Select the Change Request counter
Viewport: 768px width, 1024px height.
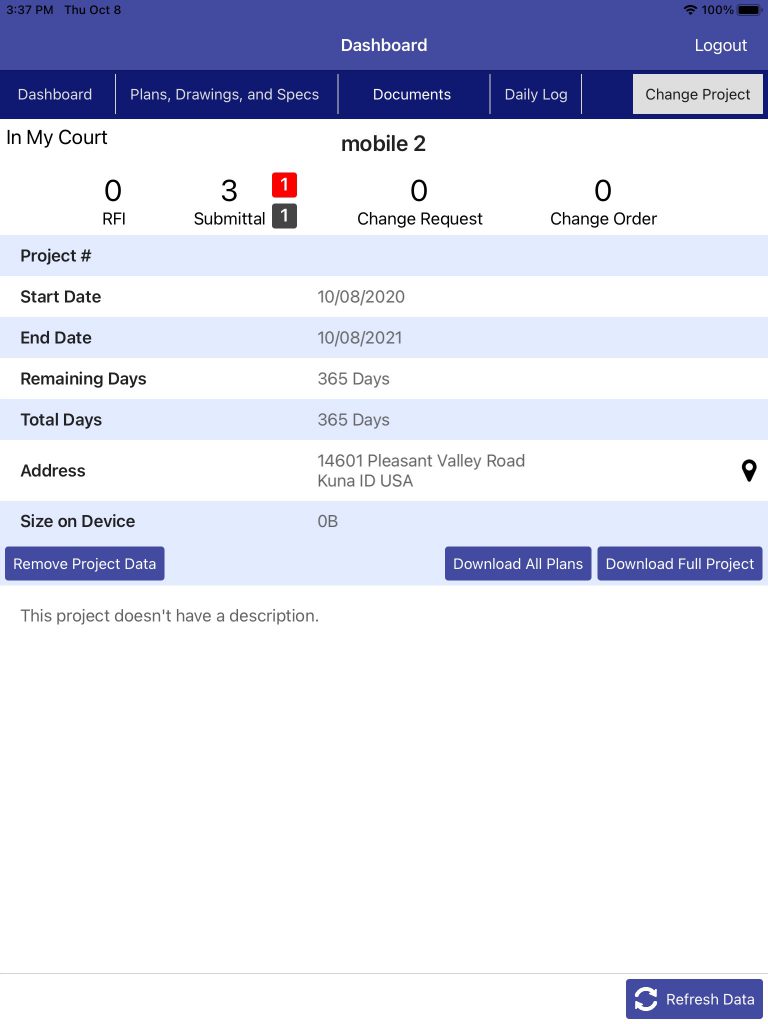tap(420, 202)
